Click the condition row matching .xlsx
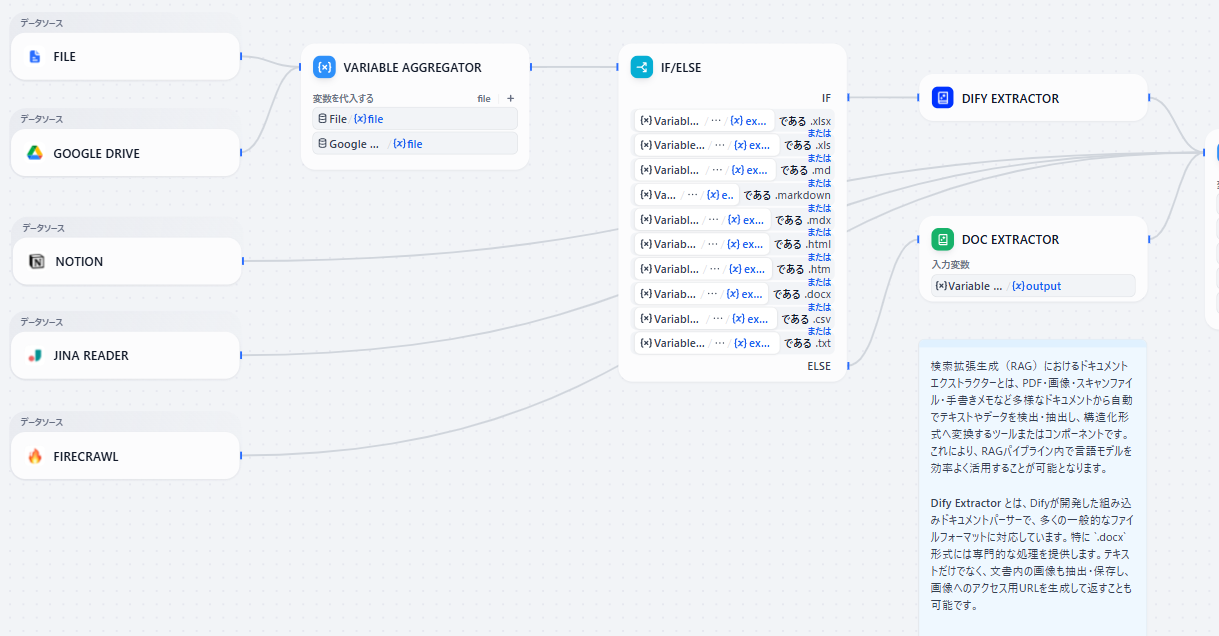Image resolution: width=1219 pixels, height=636 pixels. tap(733, 121)
